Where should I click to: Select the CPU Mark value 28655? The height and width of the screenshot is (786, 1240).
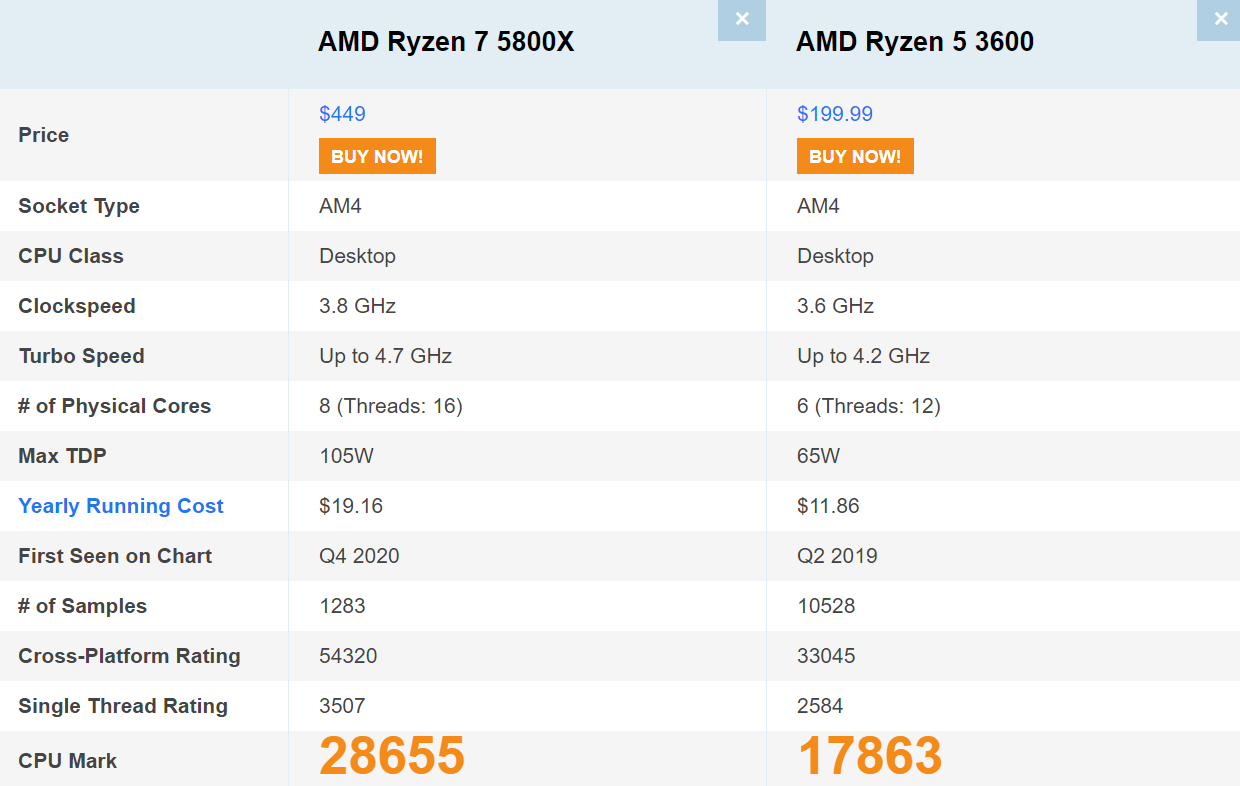coord(392,756)
